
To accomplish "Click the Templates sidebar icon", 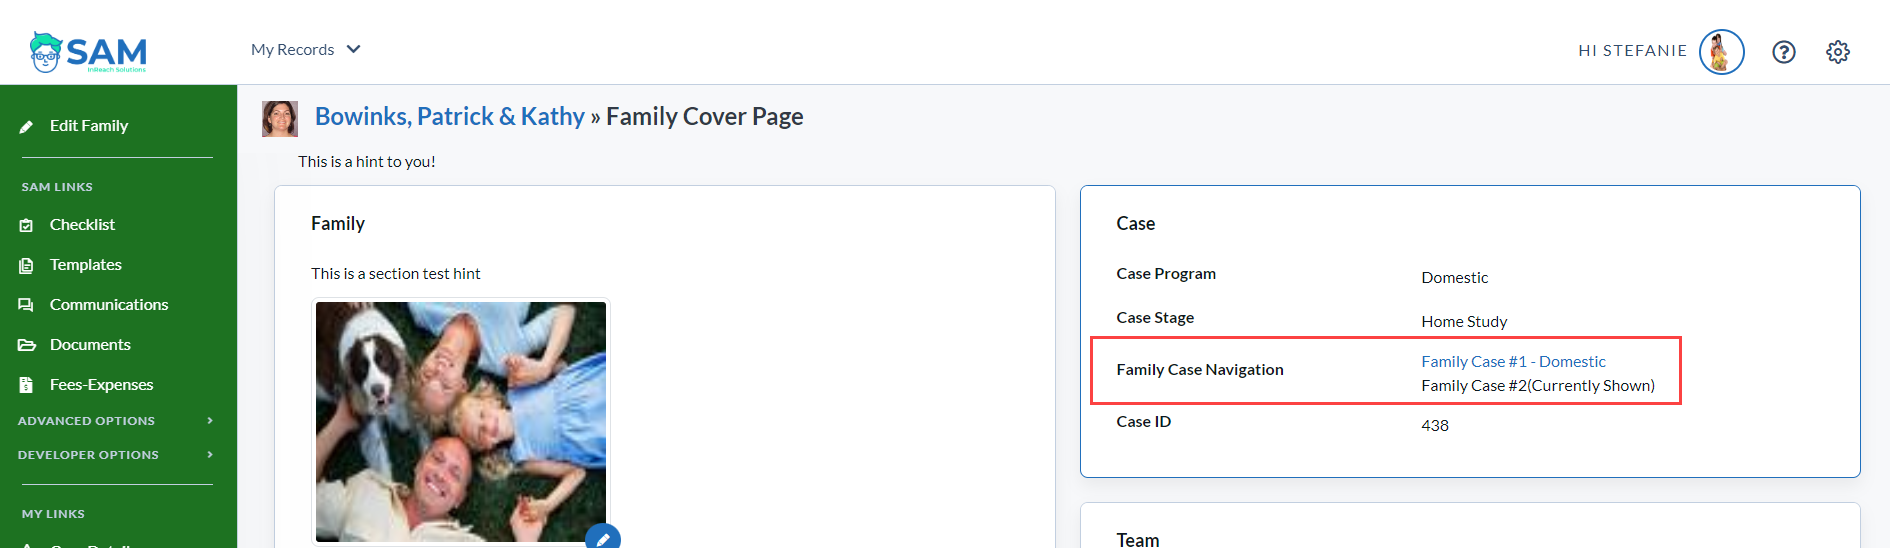I will pos(27,266).
